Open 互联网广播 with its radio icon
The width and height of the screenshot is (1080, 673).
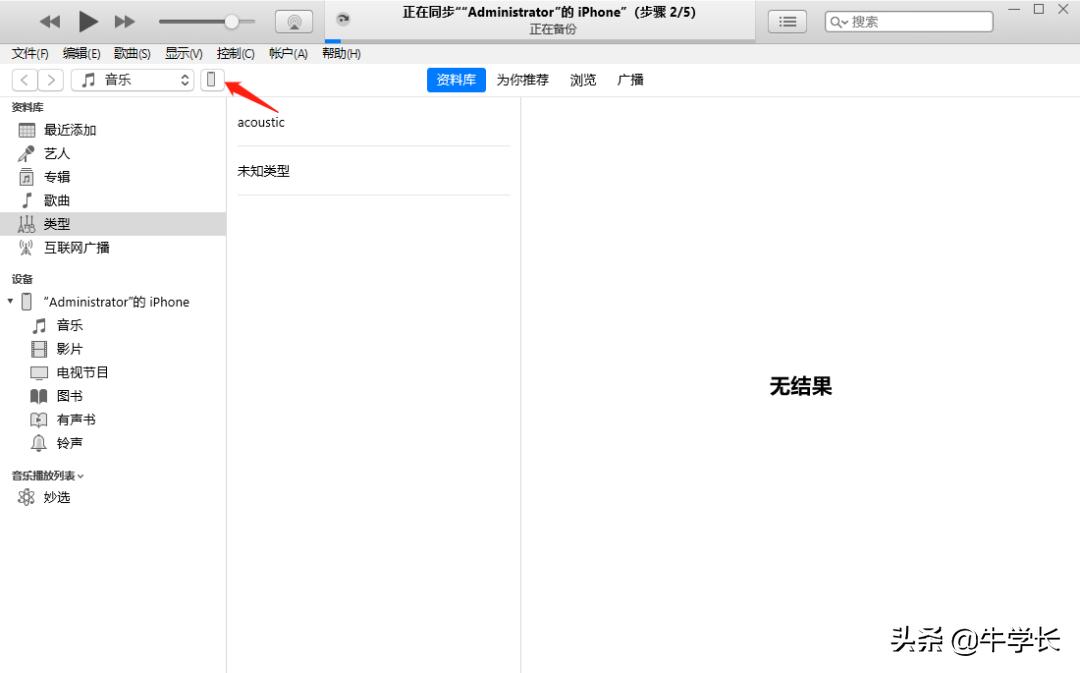coord(27,247)
